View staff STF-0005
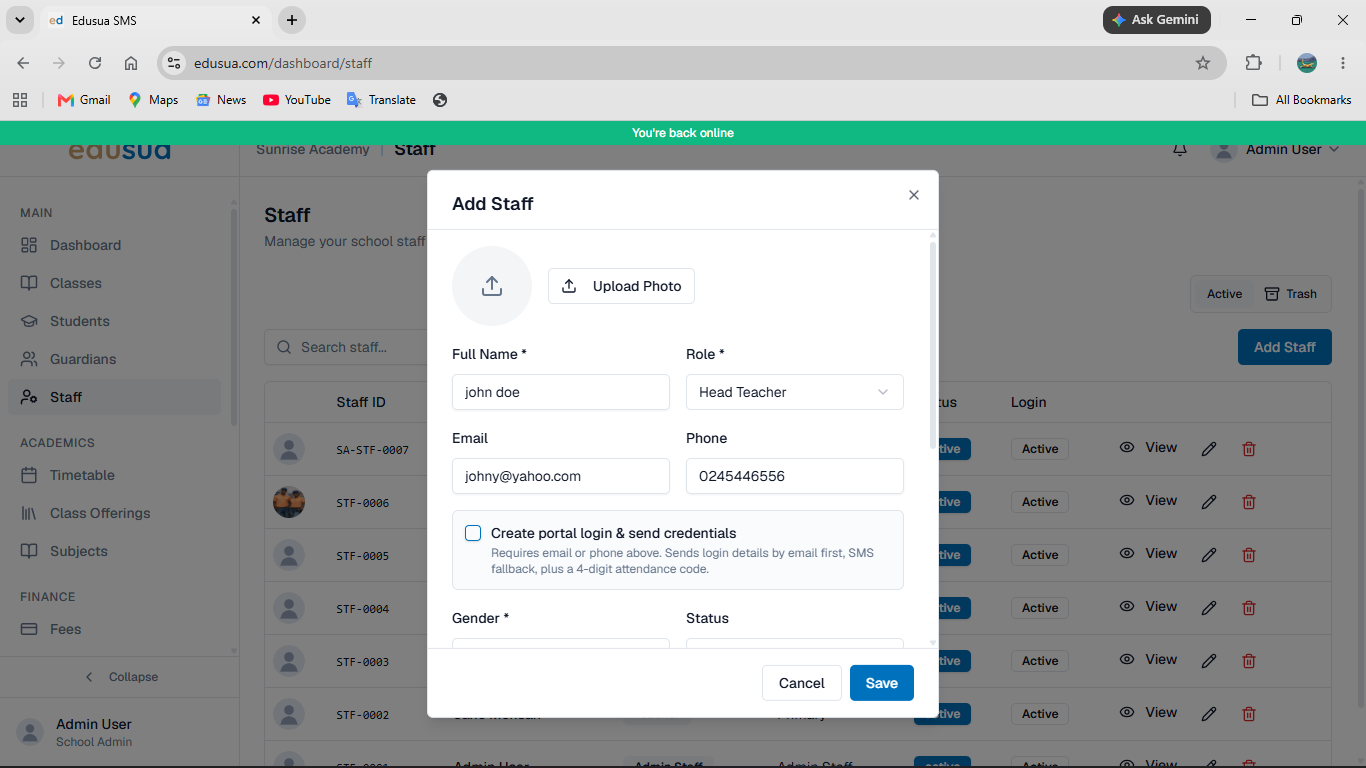 [1148, 553]
